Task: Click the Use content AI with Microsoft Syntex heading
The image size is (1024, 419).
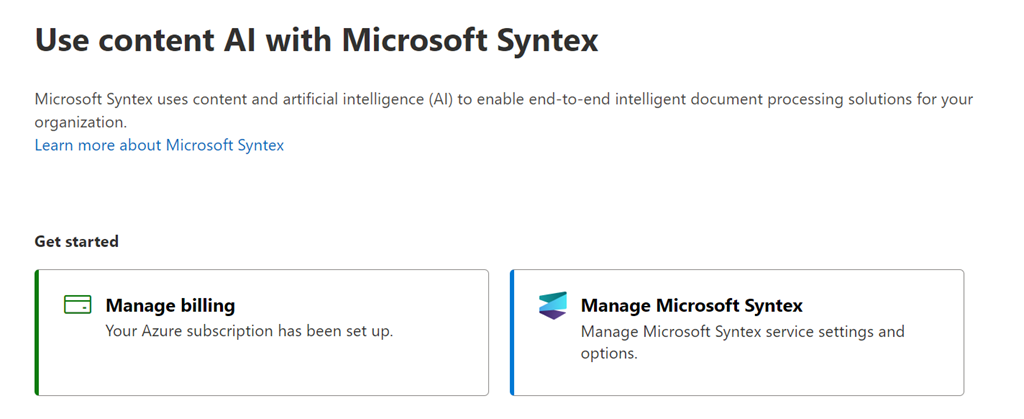Action: point(316,40)
